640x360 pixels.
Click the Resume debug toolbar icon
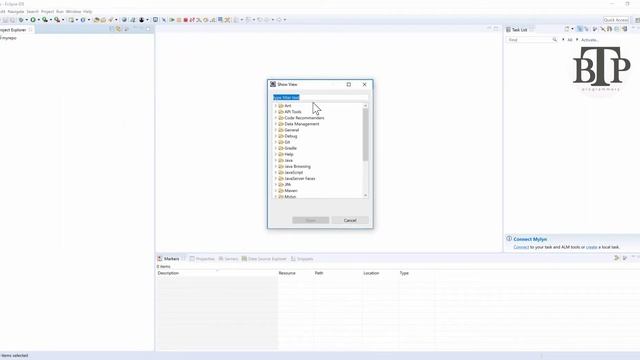point(172,20)
